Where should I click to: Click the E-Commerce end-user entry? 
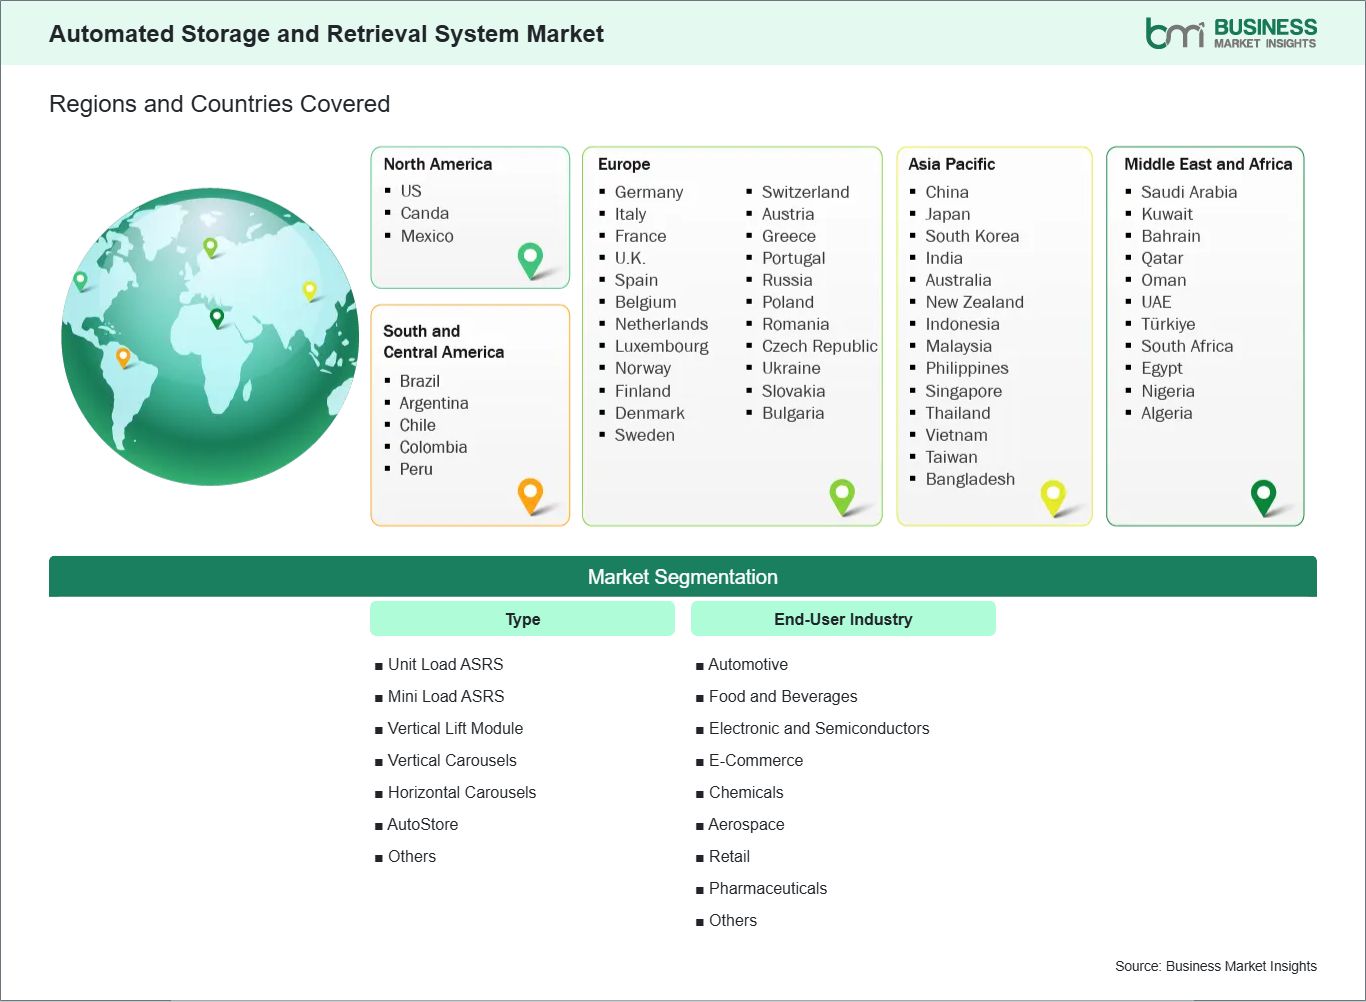(756, 760)
